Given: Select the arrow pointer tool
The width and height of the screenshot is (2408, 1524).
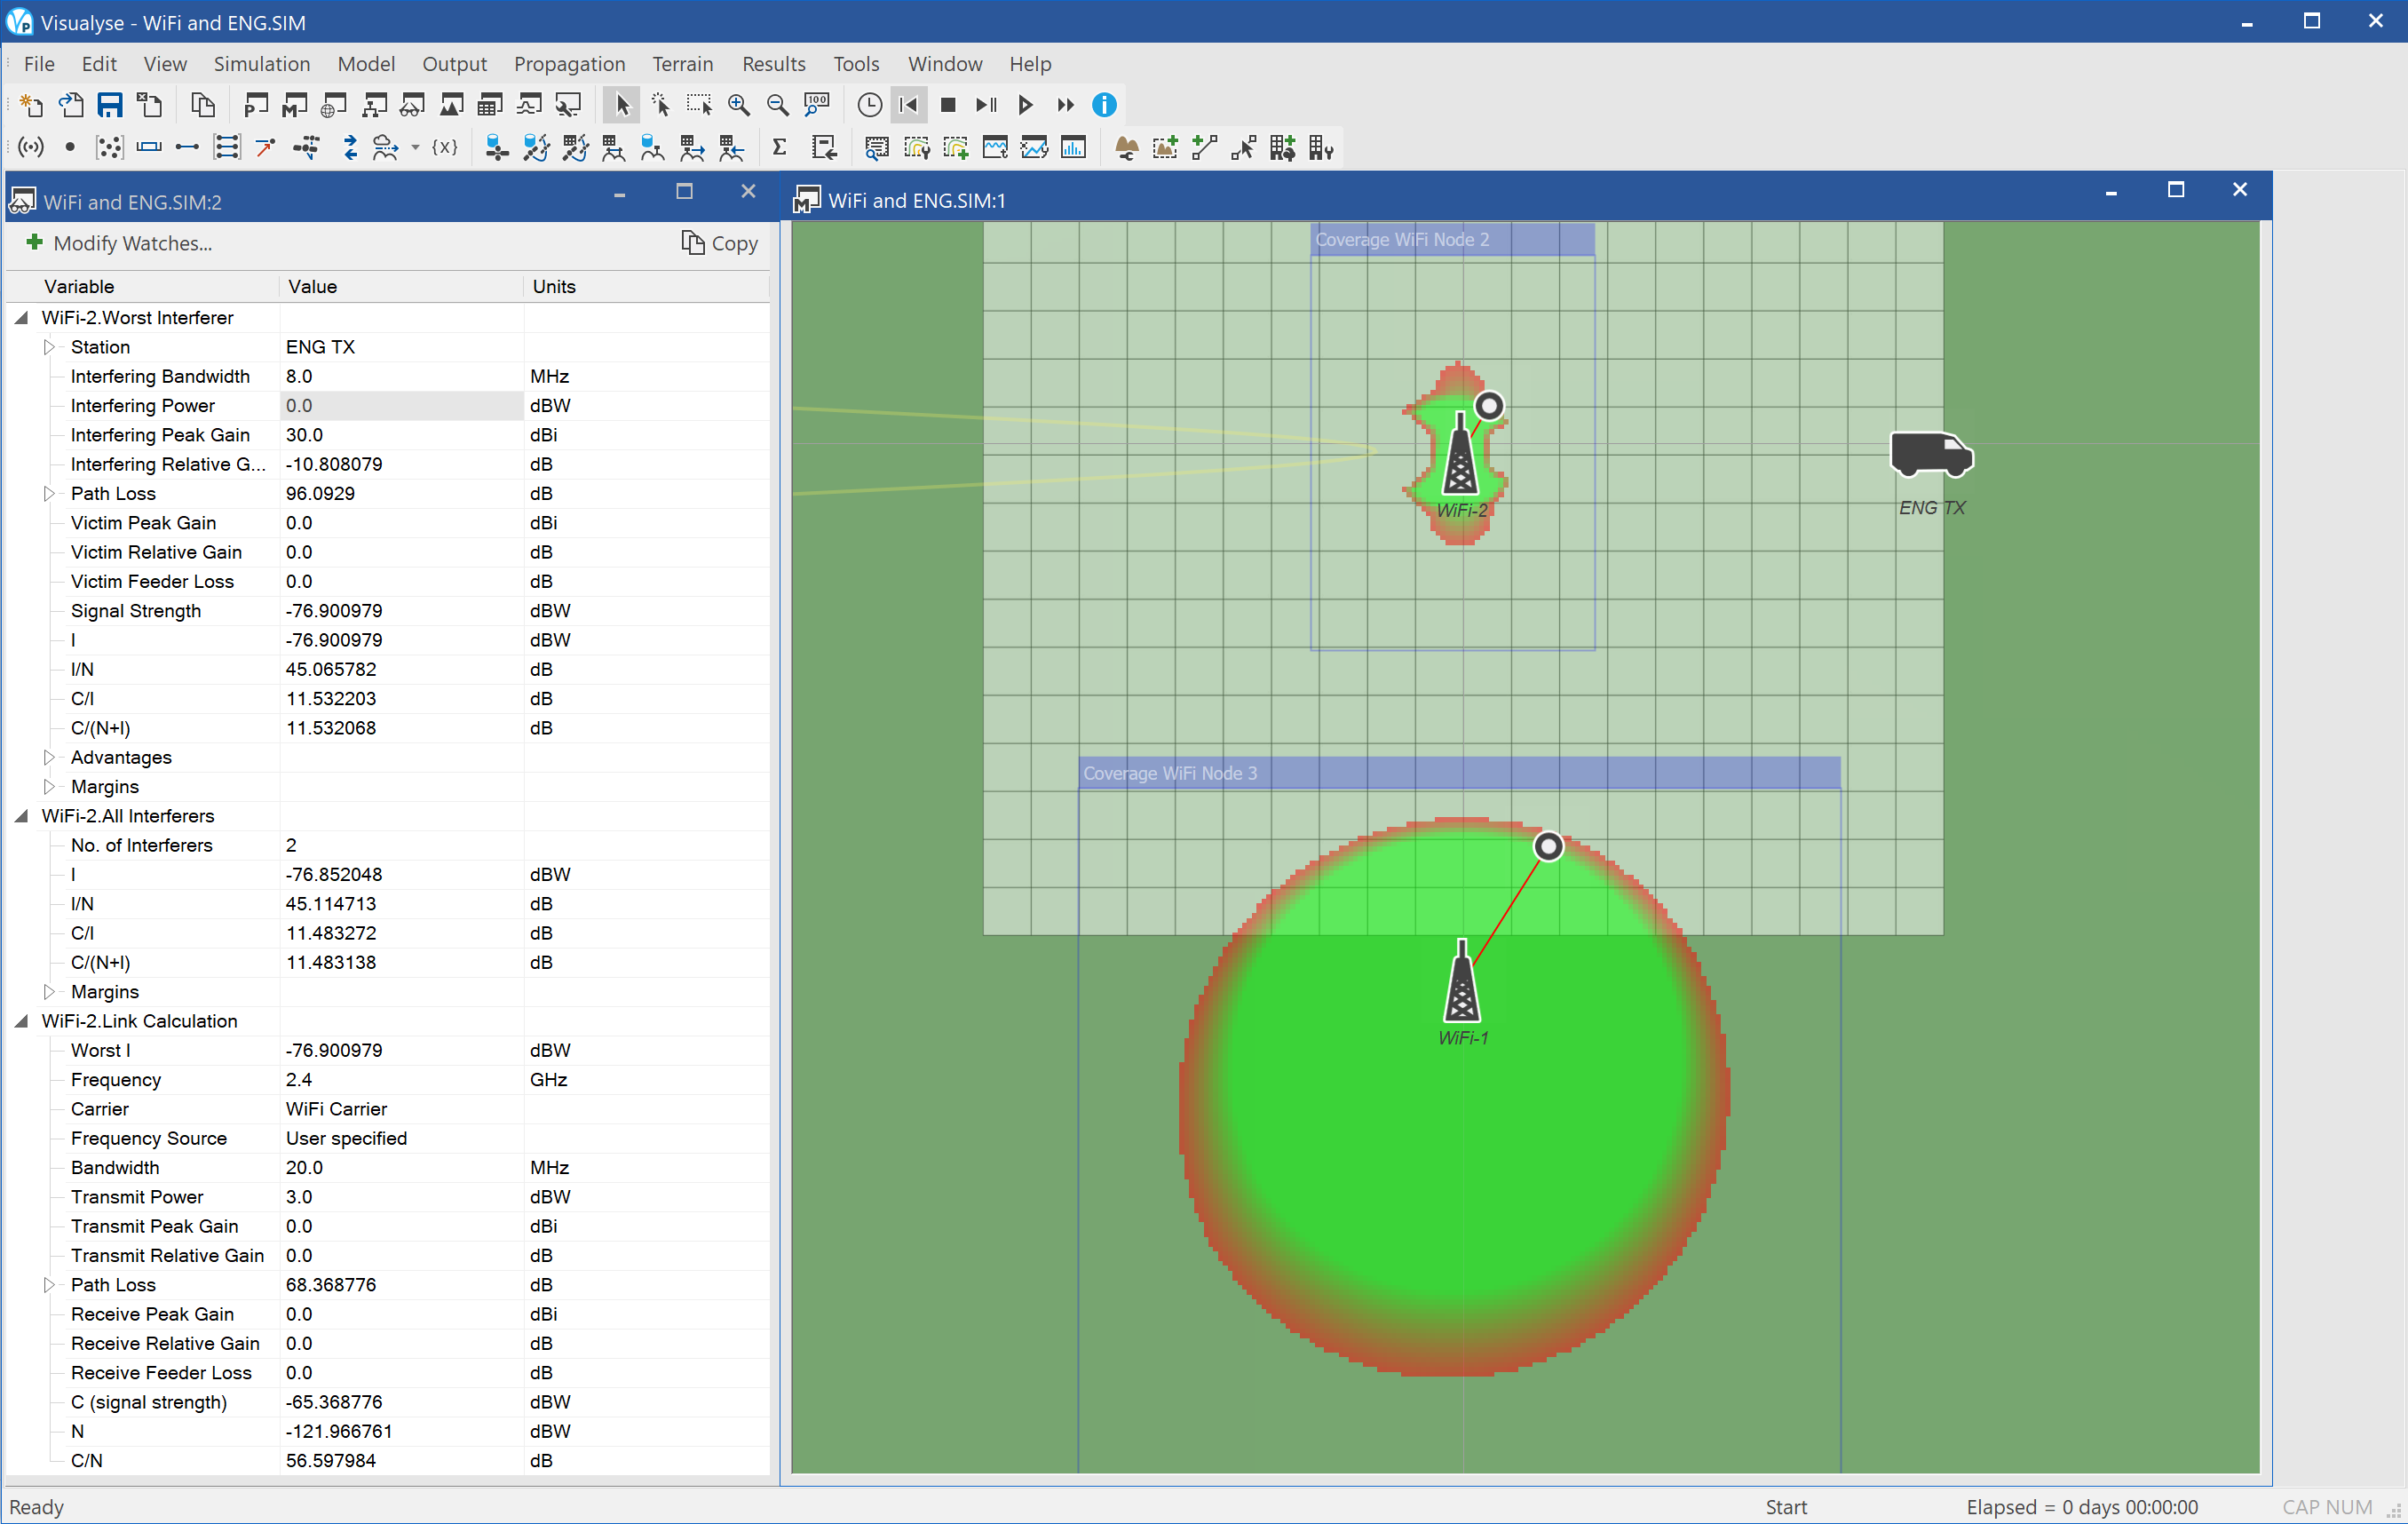Looking at the screenshot, I should 622,105.
